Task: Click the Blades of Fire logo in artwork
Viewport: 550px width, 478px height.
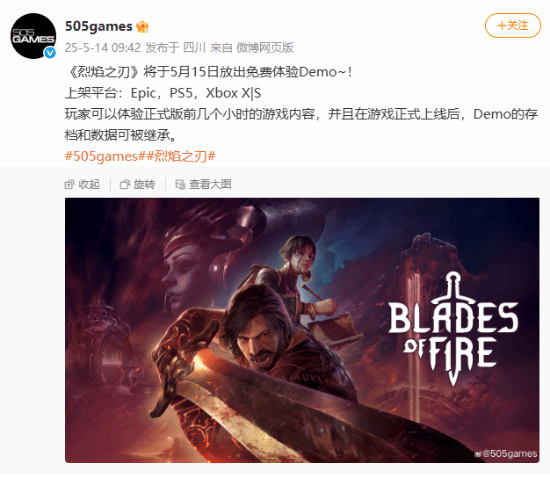Action: [453, 330]
